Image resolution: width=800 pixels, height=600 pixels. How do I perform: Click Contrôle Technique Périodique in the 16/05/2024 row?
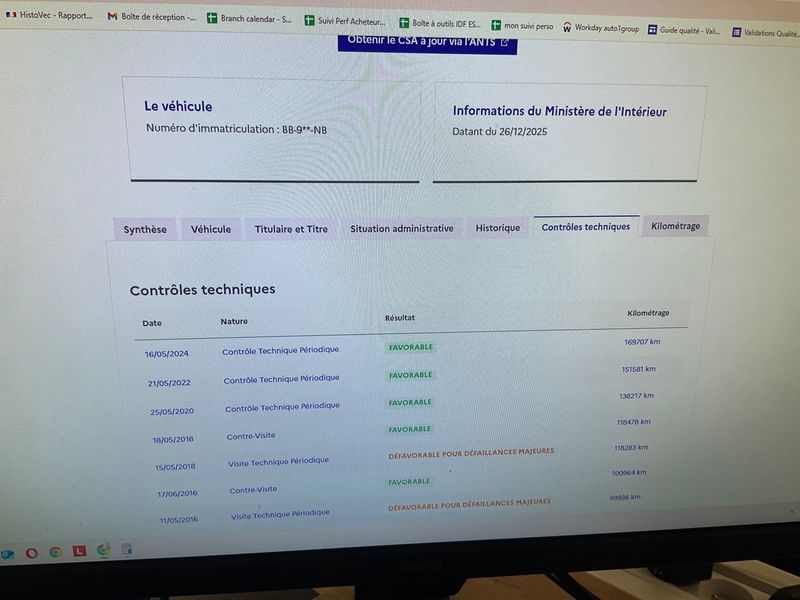point(280,351)
